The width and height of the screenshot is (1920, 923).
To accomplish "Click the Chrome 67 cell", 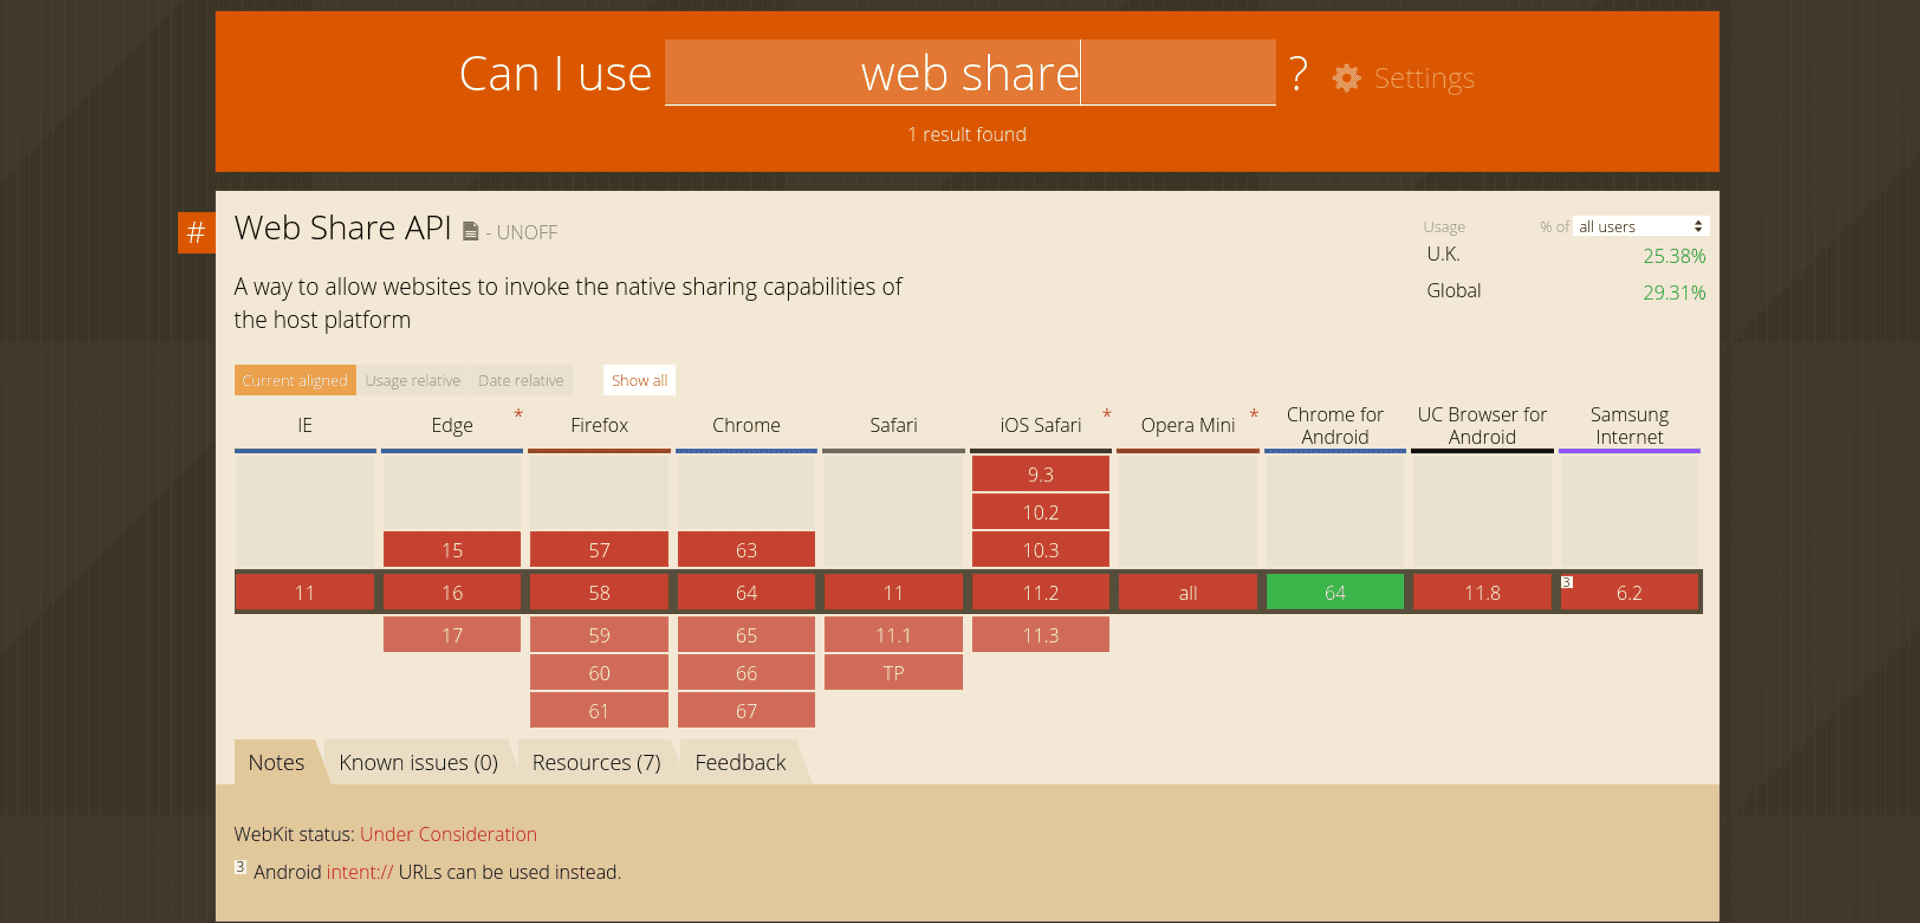I will pos(746,711).
